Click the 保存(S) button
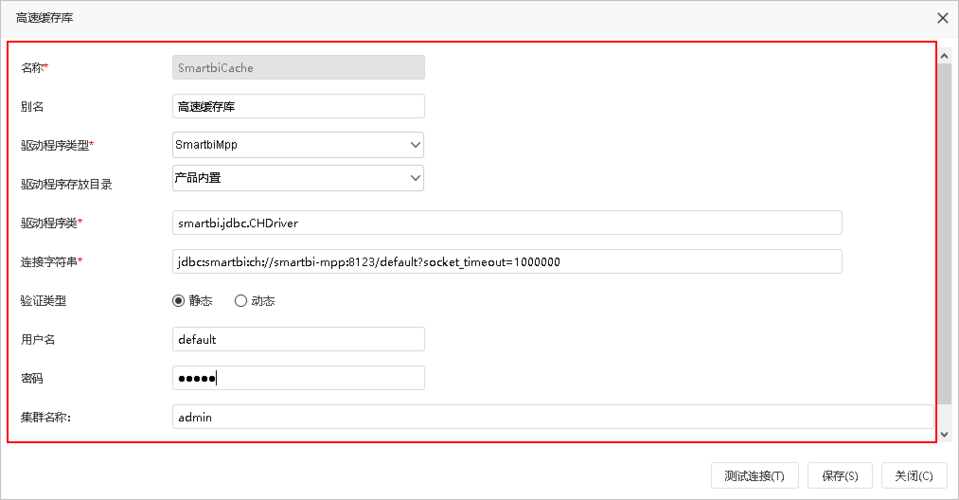959x500 pixels. coord(840,476)
